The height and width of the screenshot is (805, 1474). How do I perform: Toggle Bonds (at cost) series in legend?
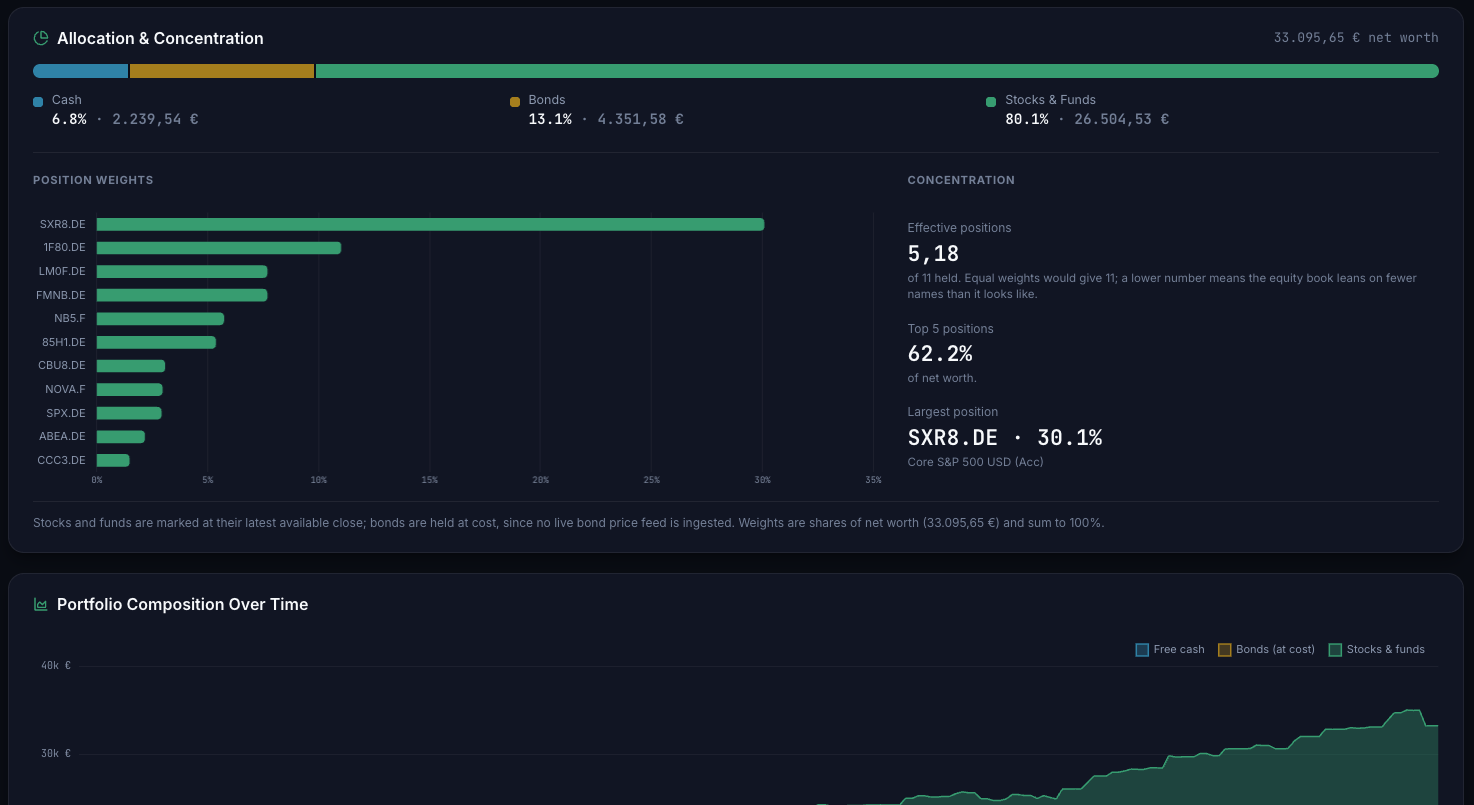point(1266,649)
